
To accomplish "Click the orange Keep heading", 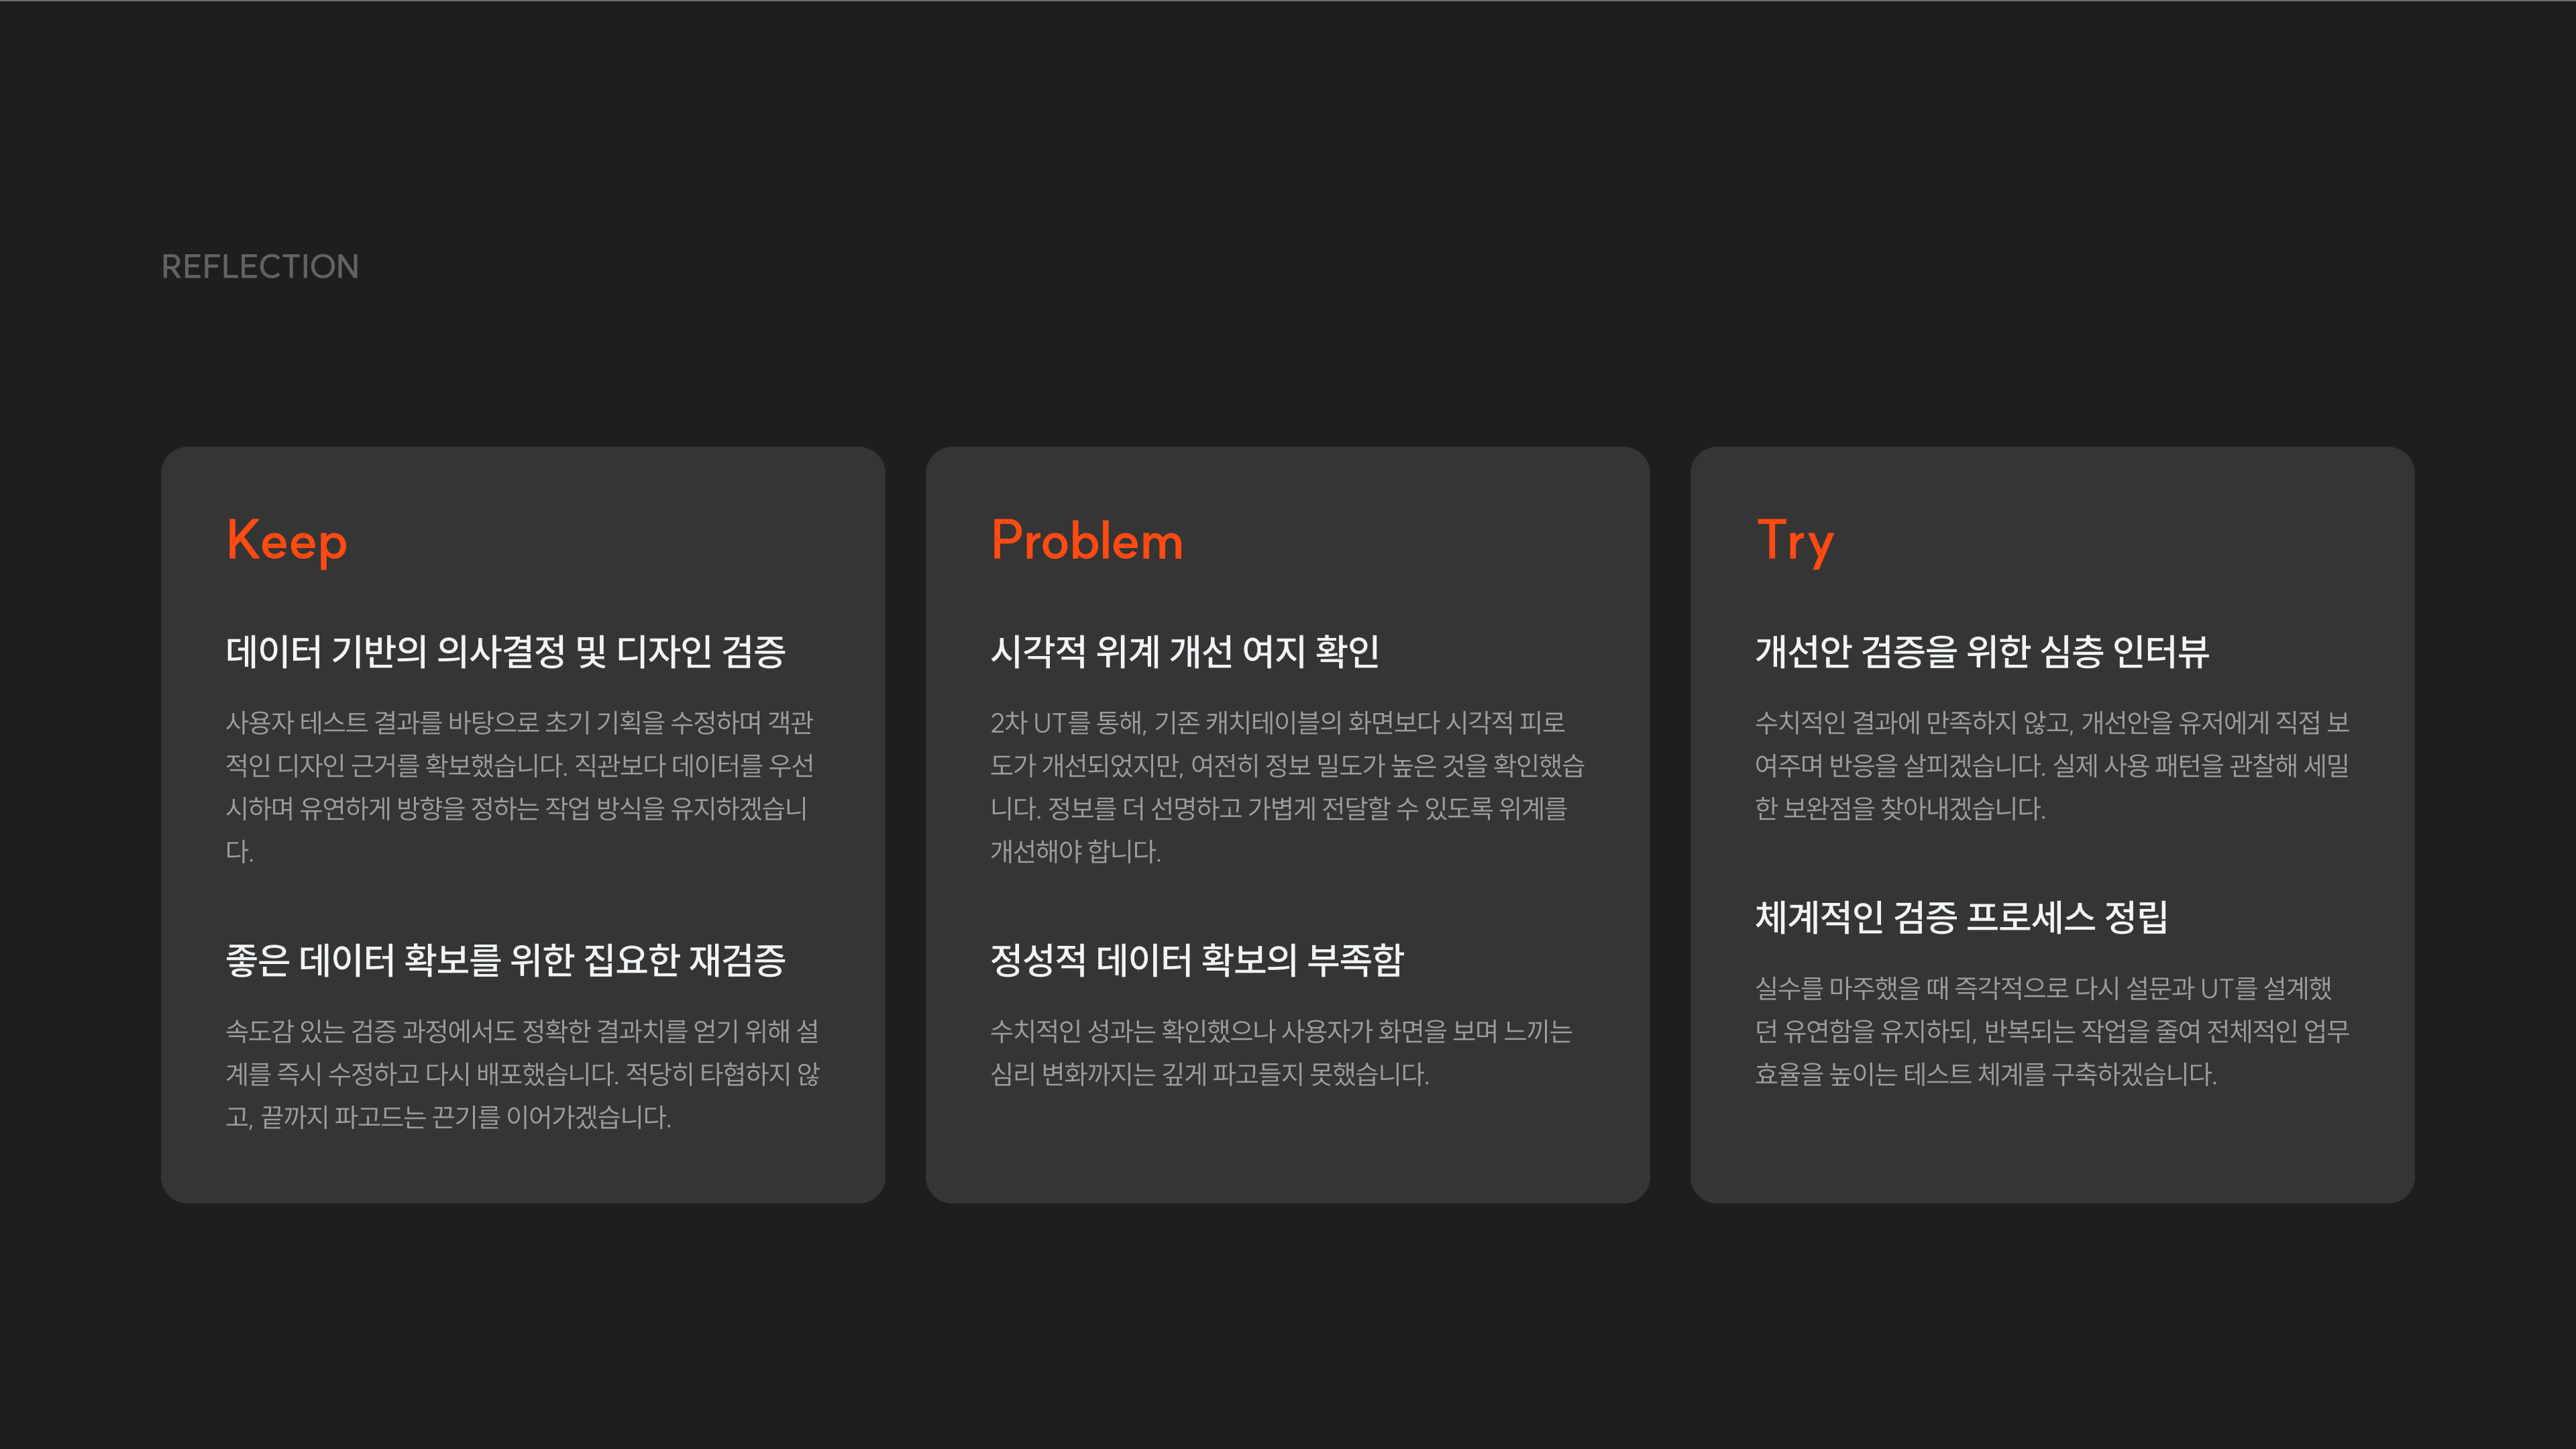I will click(287, 541).
